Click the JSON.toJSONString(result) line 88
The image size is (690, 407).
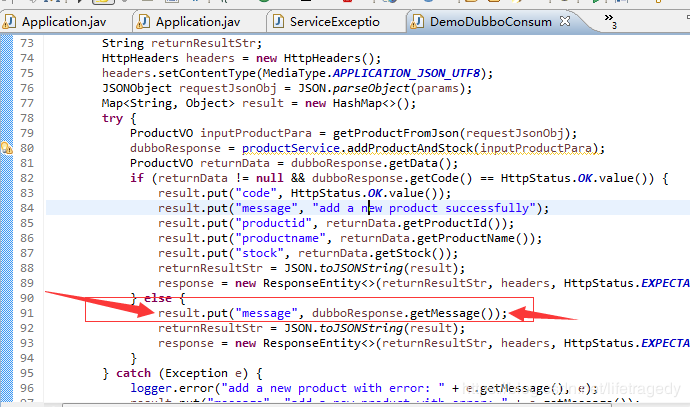point(311,268)
